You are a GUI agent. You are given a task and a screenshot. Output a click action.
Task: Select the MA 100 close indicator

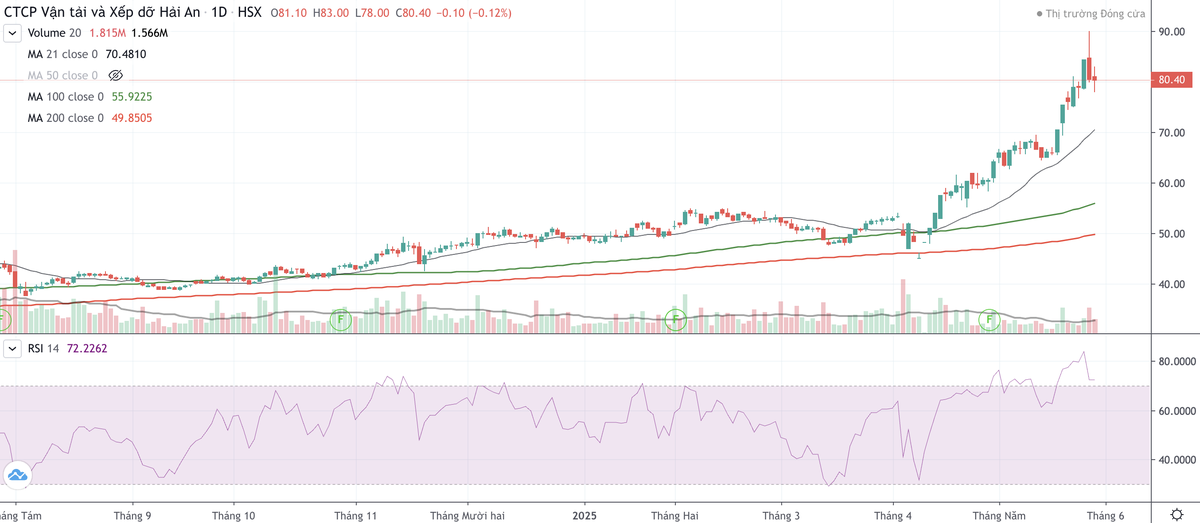point(65,97)
